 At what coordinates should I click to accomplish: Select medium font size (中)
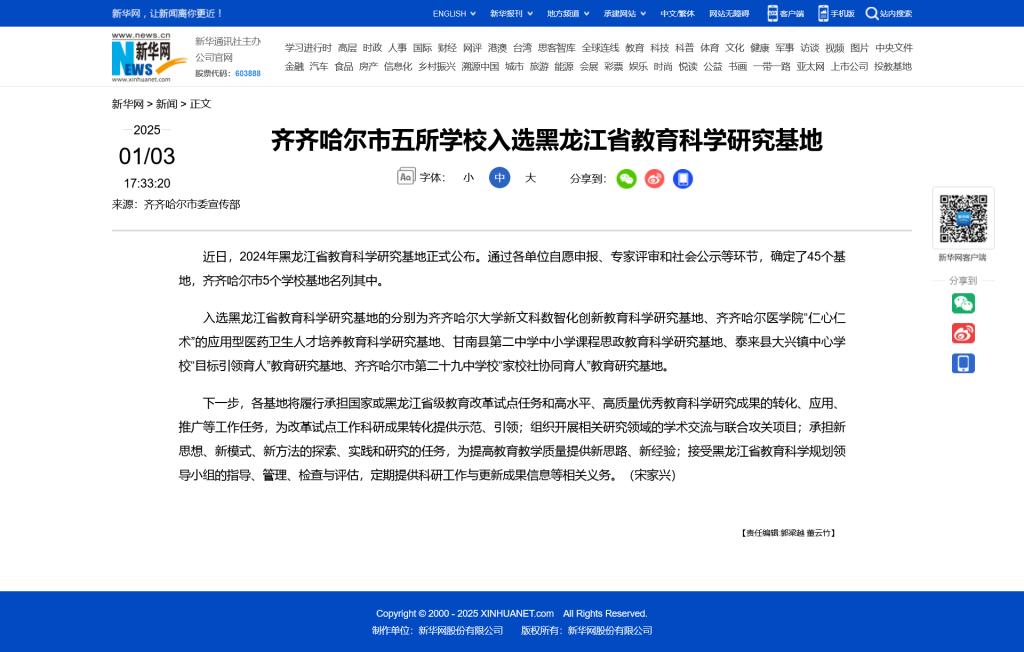[499, 178]
